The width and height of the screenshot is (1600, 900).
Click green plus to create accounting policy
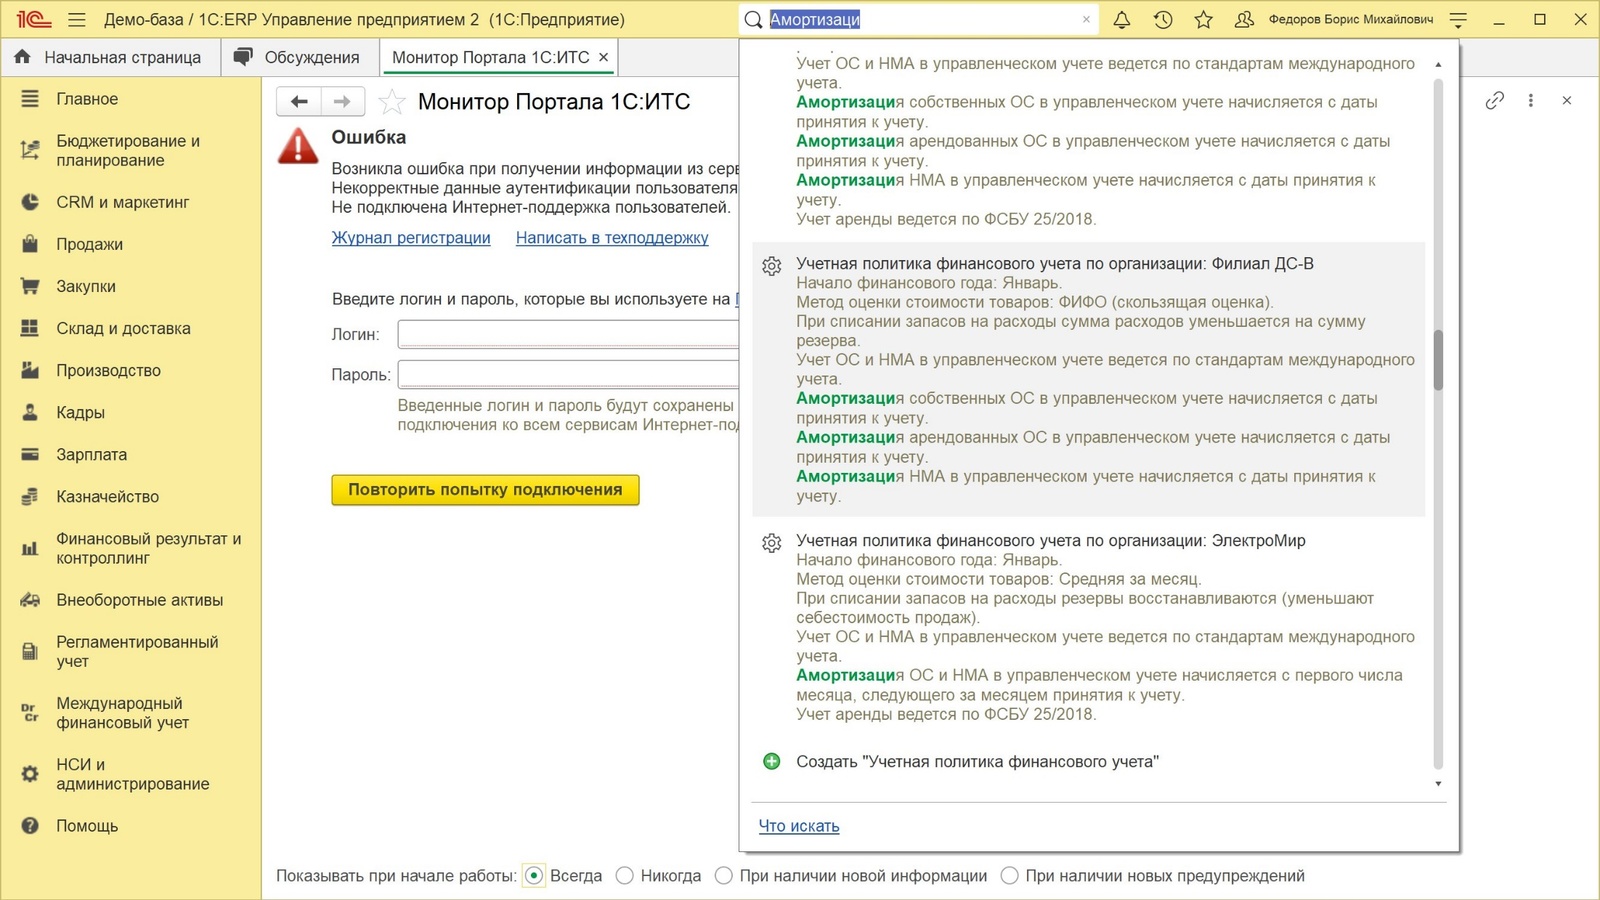point(771,761)
